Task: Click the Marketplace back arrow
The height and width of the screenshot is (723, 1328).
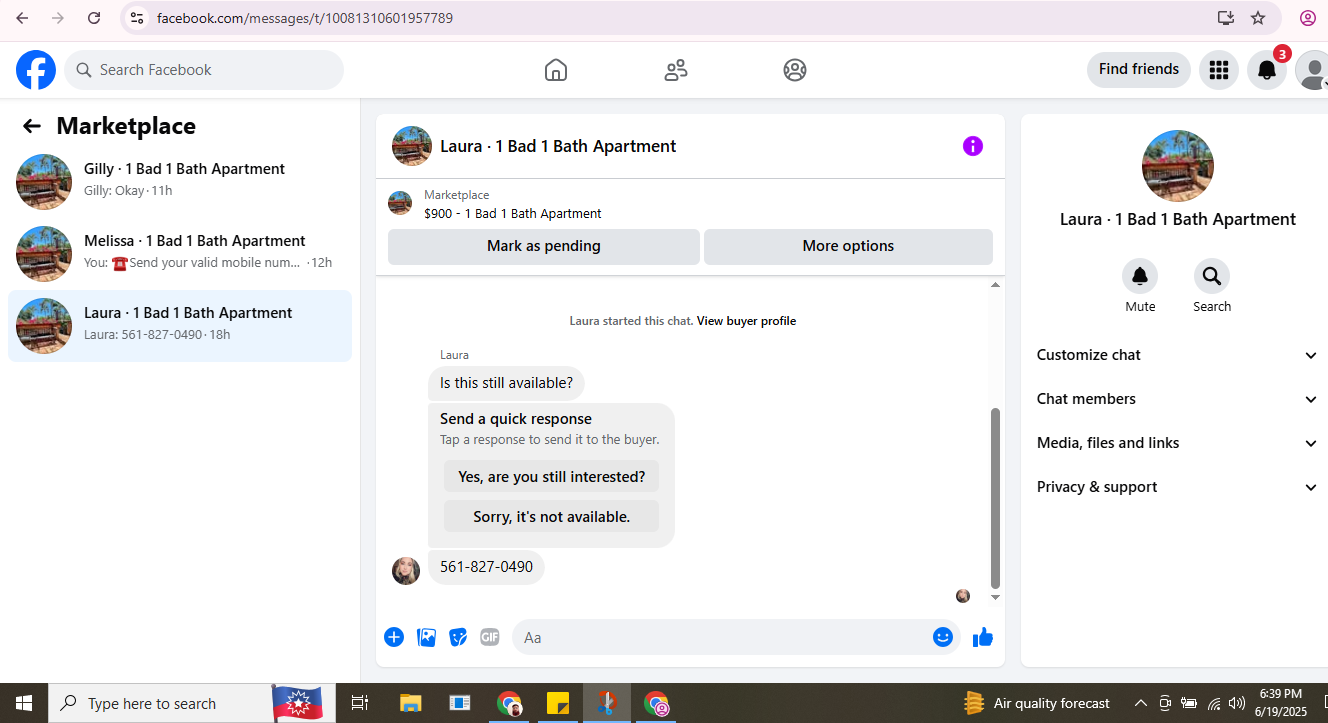Action: [32, 126]
